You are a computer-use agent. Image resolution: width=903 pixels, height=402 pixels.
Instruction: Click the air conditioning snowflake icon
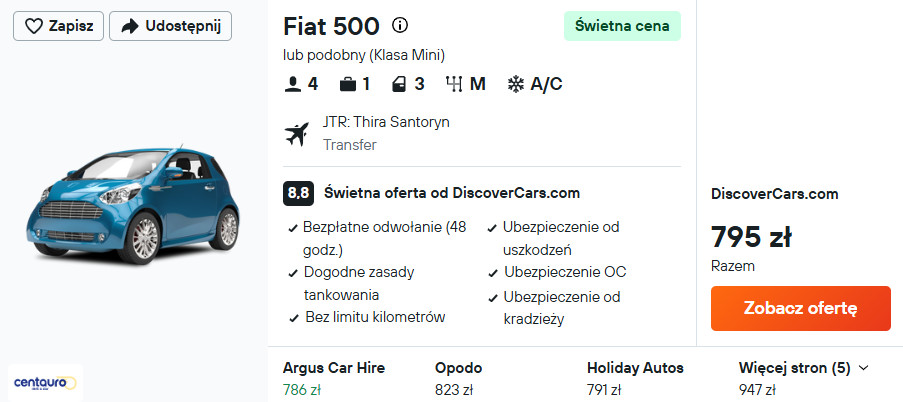(516, 84)
